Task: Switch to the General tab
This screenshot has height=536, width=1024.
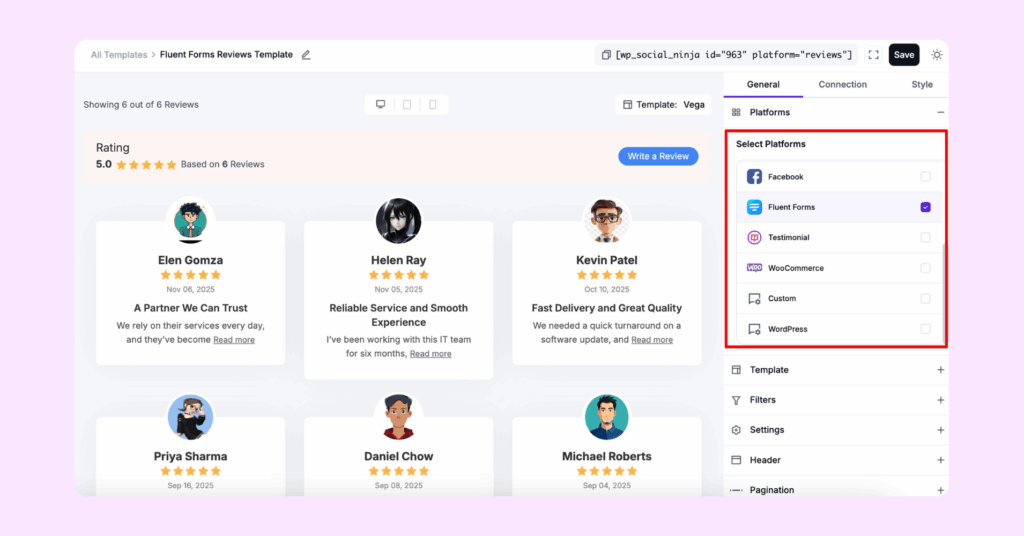Action: click(763, 85)
